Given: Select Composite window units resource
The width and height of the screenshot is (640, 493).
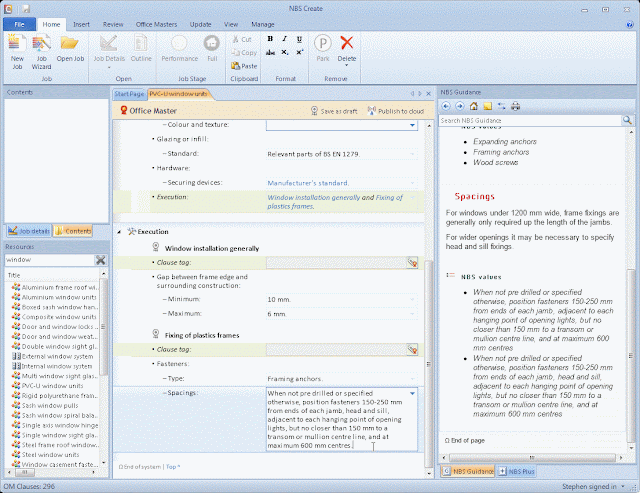Looking at the screenshot, I should click(x=59, y=317).
